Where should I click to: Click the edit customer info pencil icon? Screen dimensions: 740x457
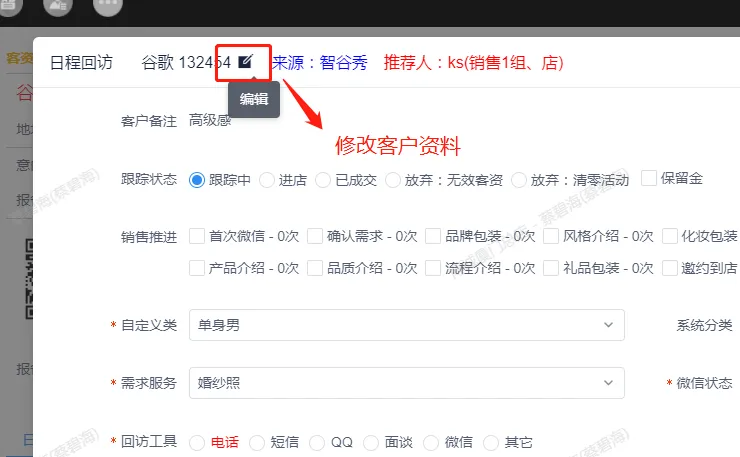tap(246, 62)
